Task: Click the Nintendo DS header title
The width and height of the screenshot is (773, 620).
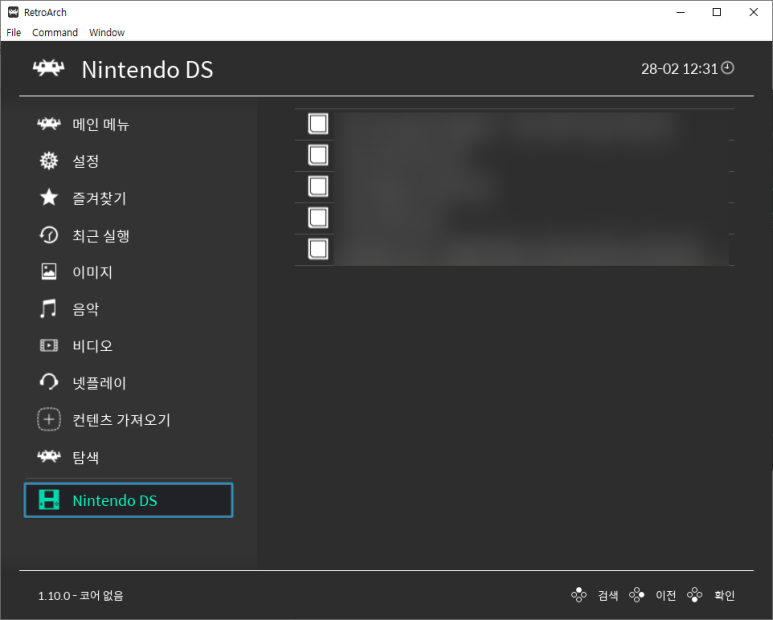Action: click(x=147, y=69)
